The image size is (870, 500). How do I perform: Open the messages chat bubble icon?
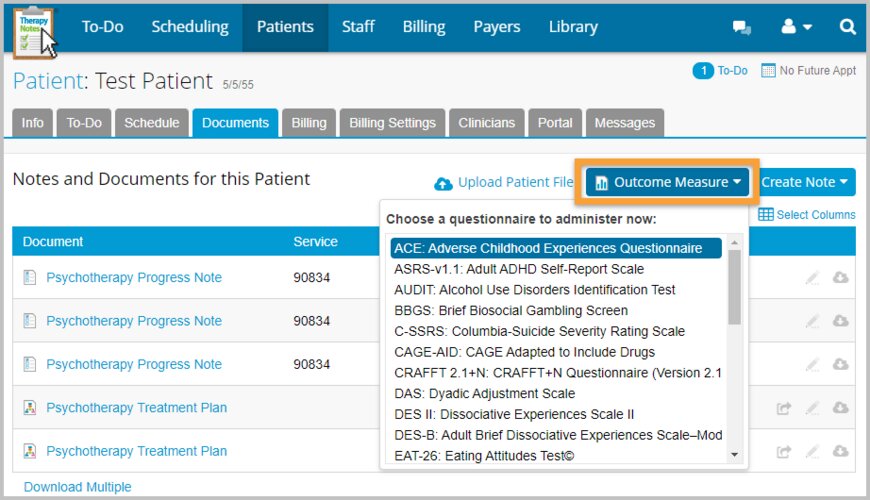[741, 28]
